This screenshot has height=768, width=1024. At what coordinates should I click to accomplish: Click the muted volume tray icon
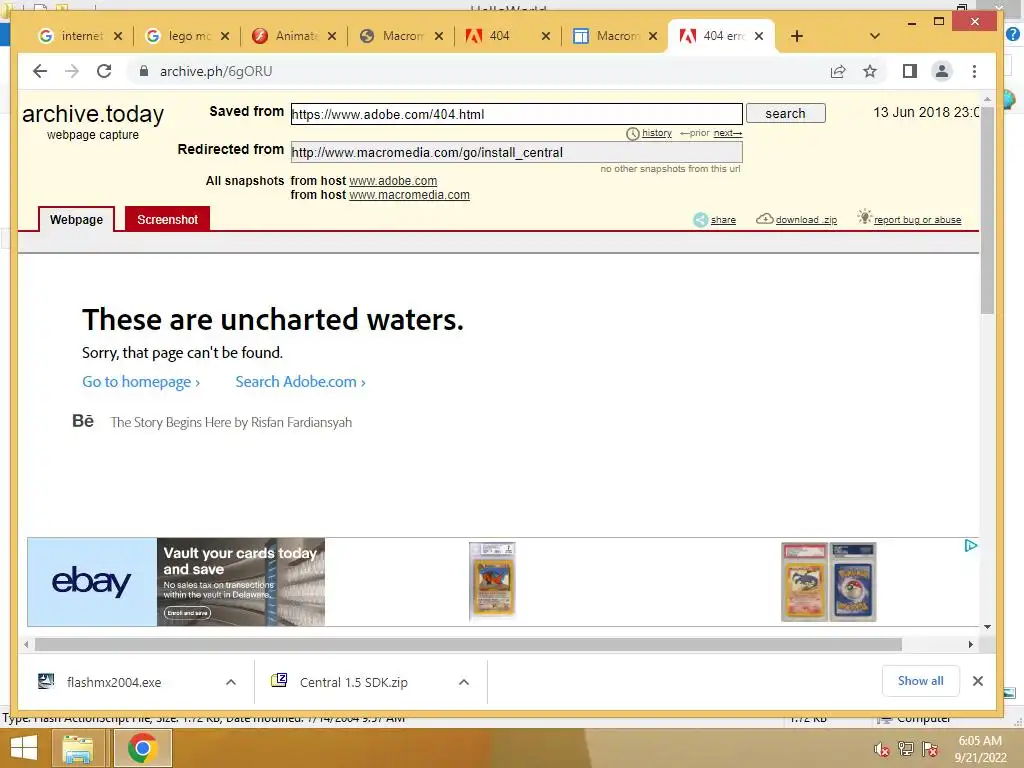pos(882,750)
